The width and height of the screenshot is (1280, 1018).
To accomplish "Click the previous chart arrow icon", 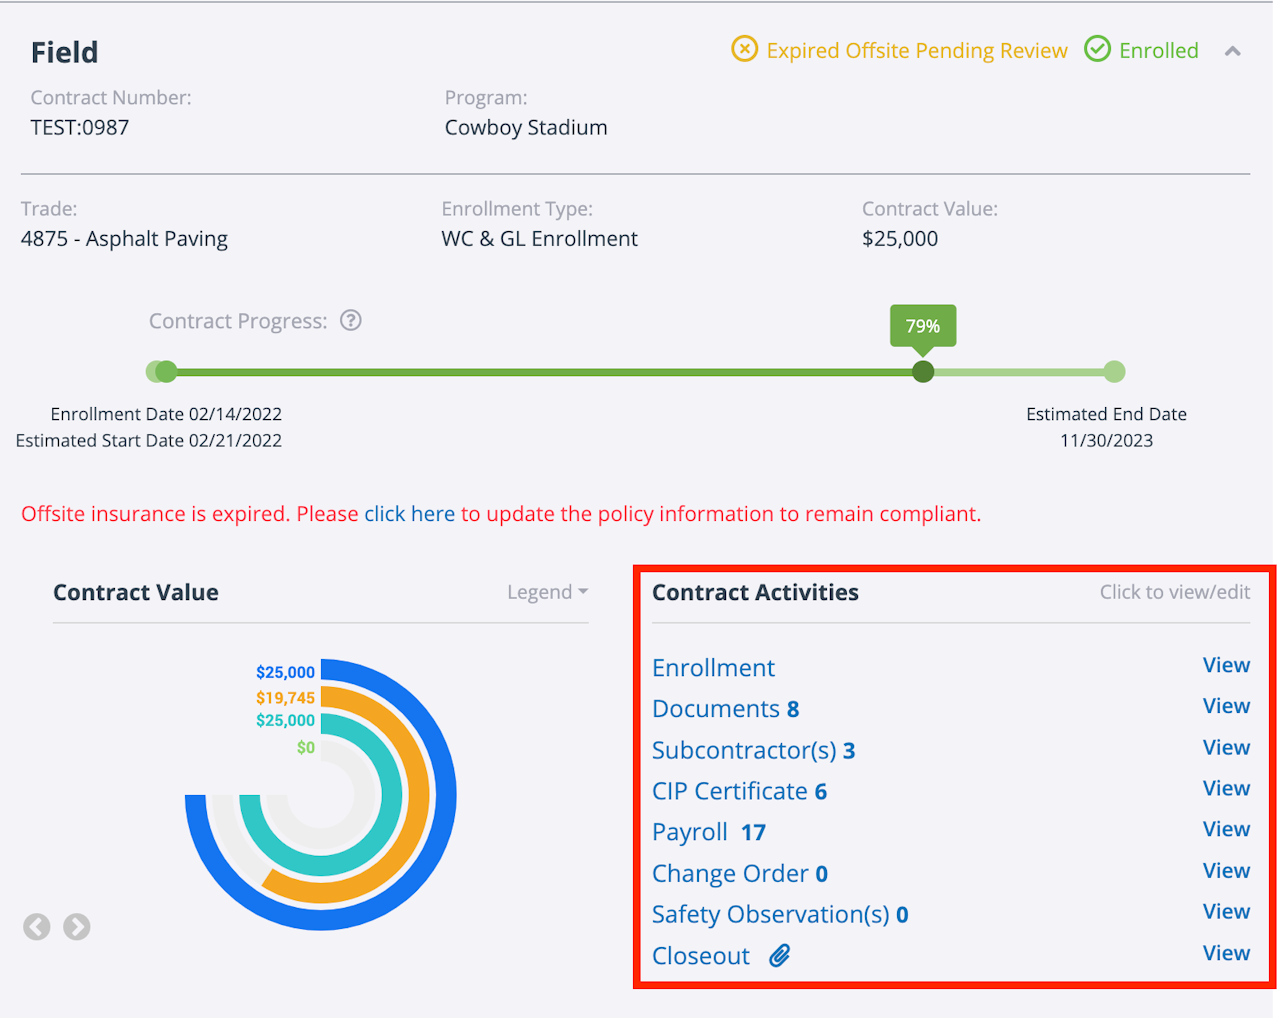I will pos(37,927).
